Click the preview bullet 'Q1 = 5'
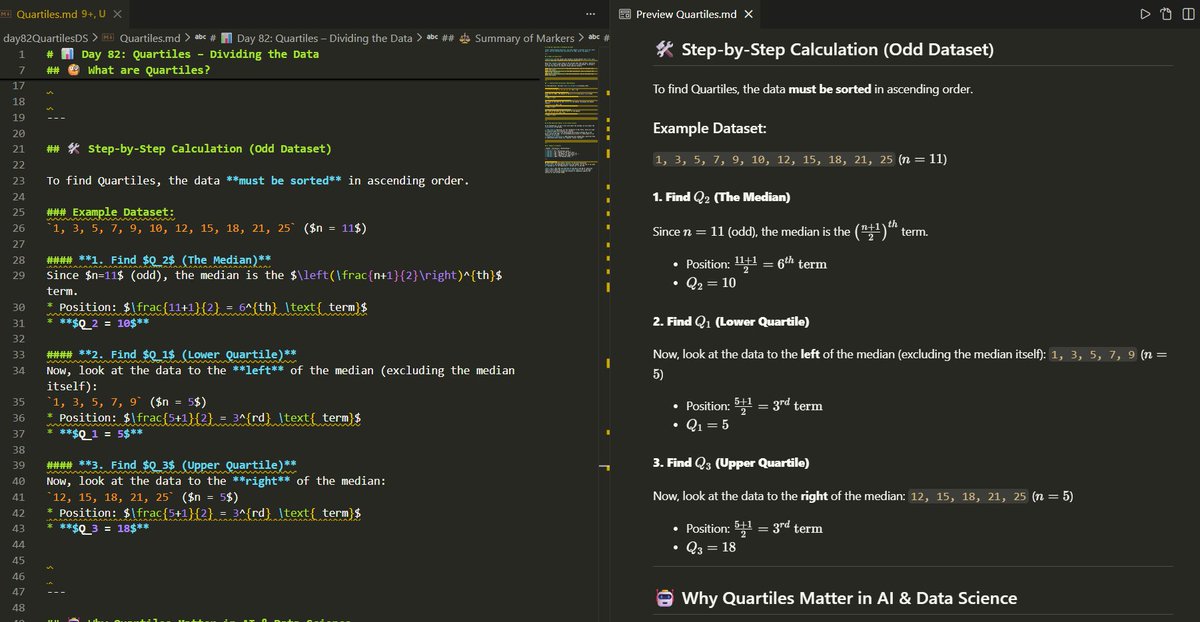 [x=707, y=425]
